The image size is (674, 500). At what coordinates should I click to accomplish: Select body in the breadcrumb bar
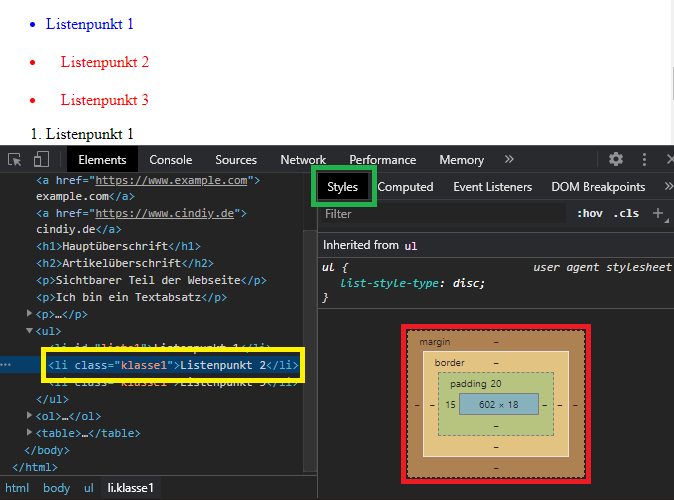[56, 488]
